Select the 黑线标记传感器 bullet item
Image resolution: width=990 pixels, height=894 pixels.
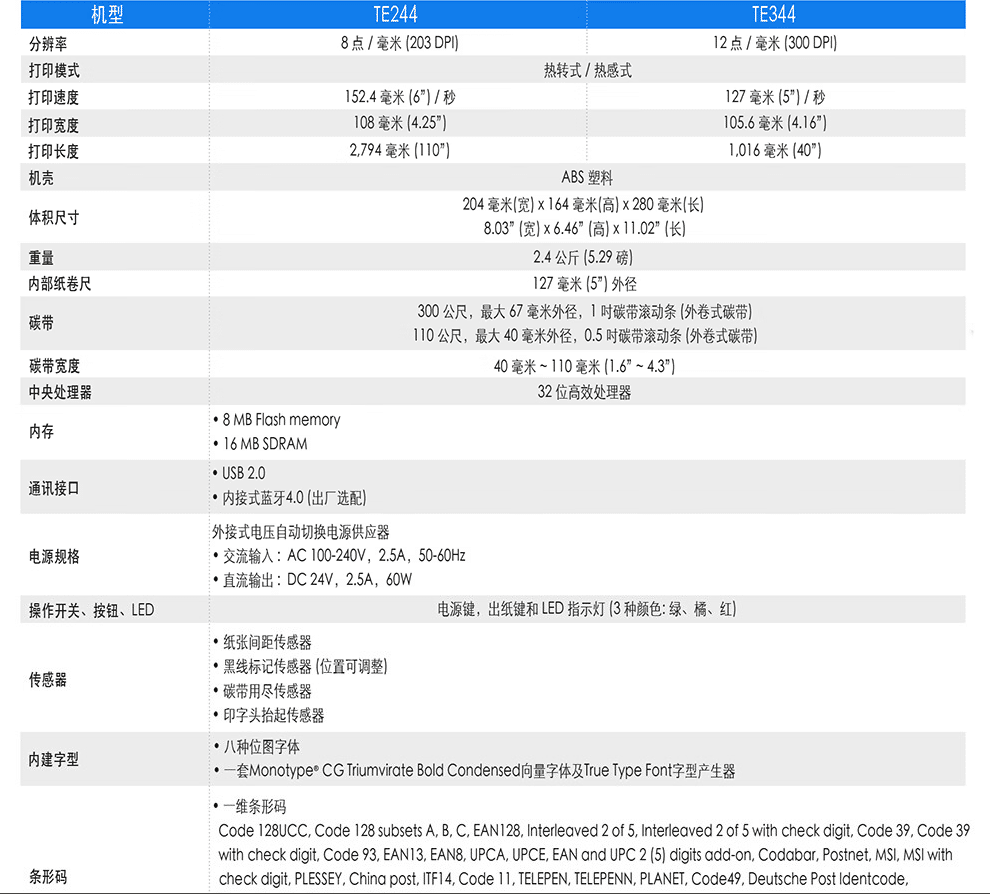(x=304, y=667)
